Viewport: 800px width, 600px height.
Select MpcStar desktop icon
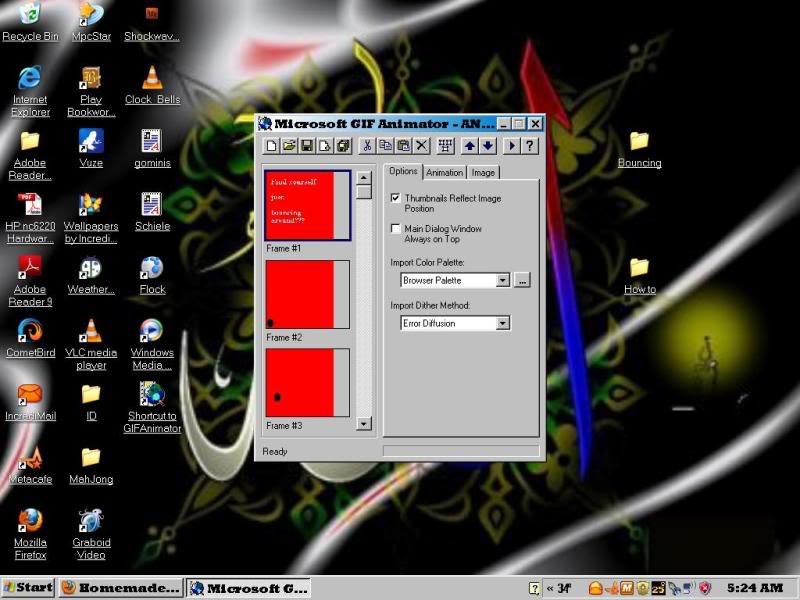[91, 22]
